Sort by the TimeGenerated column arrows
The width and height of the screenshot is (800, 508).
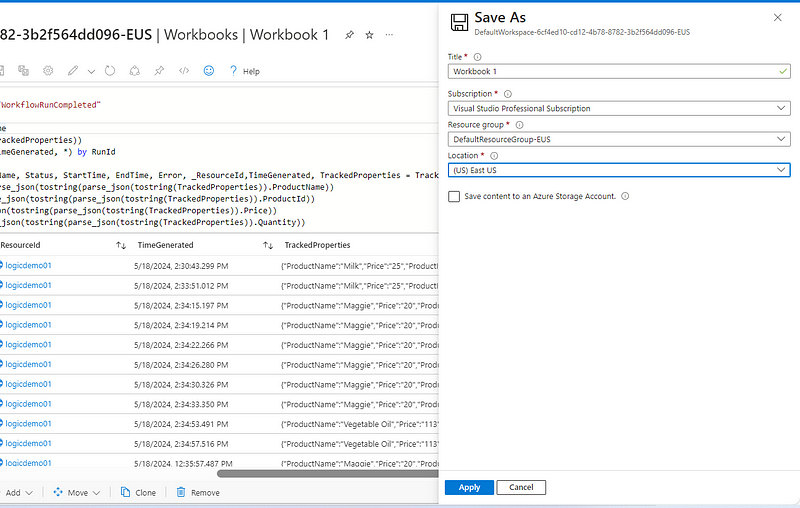click(268, 245)
